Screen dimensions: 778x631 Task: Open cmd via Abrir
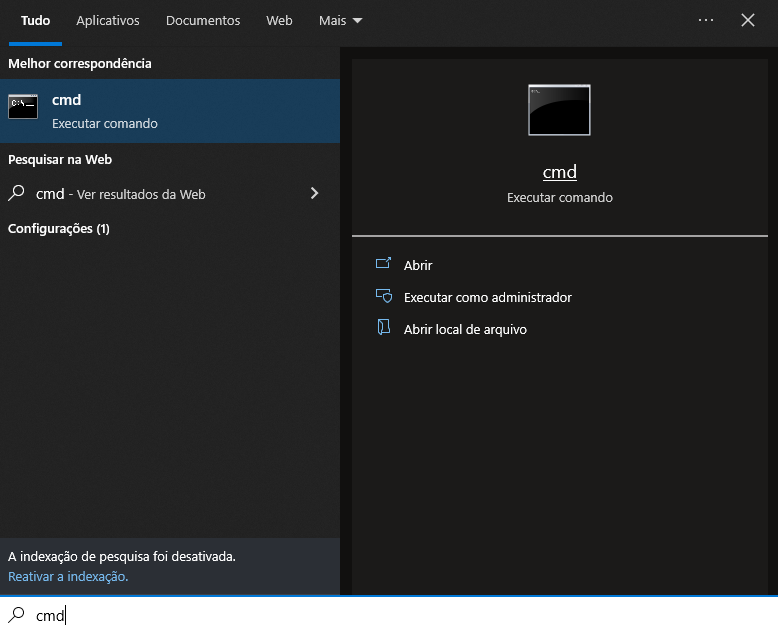point(418,265)
